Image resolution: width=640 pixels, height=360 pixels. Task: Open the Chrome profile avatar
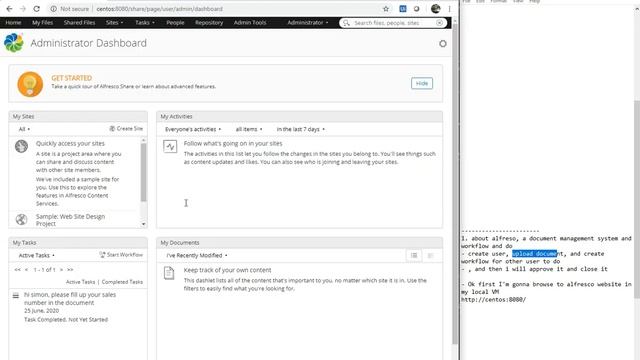coord(436,9)
